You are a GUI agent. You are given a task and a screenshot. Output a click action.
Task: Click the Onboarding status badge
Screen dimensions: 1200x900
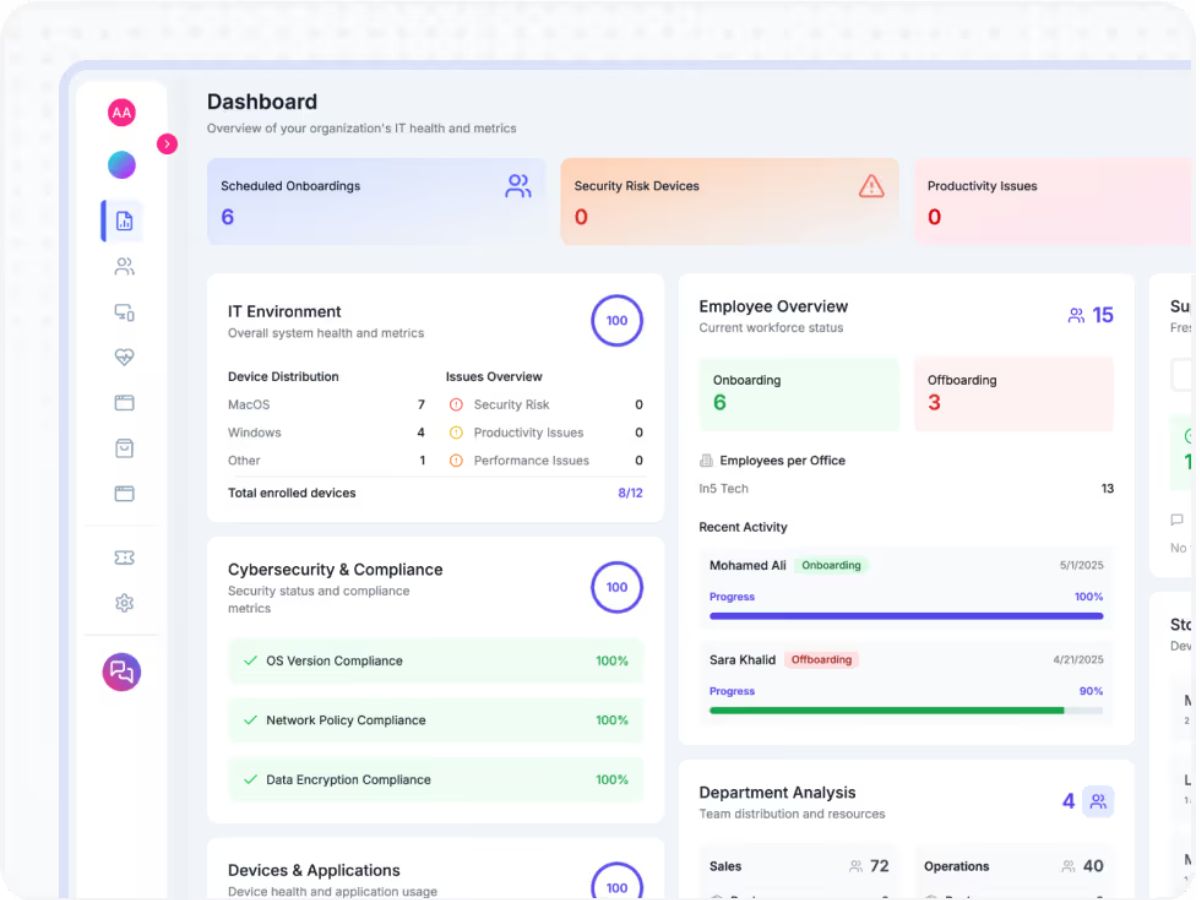[x=831, y=565]
